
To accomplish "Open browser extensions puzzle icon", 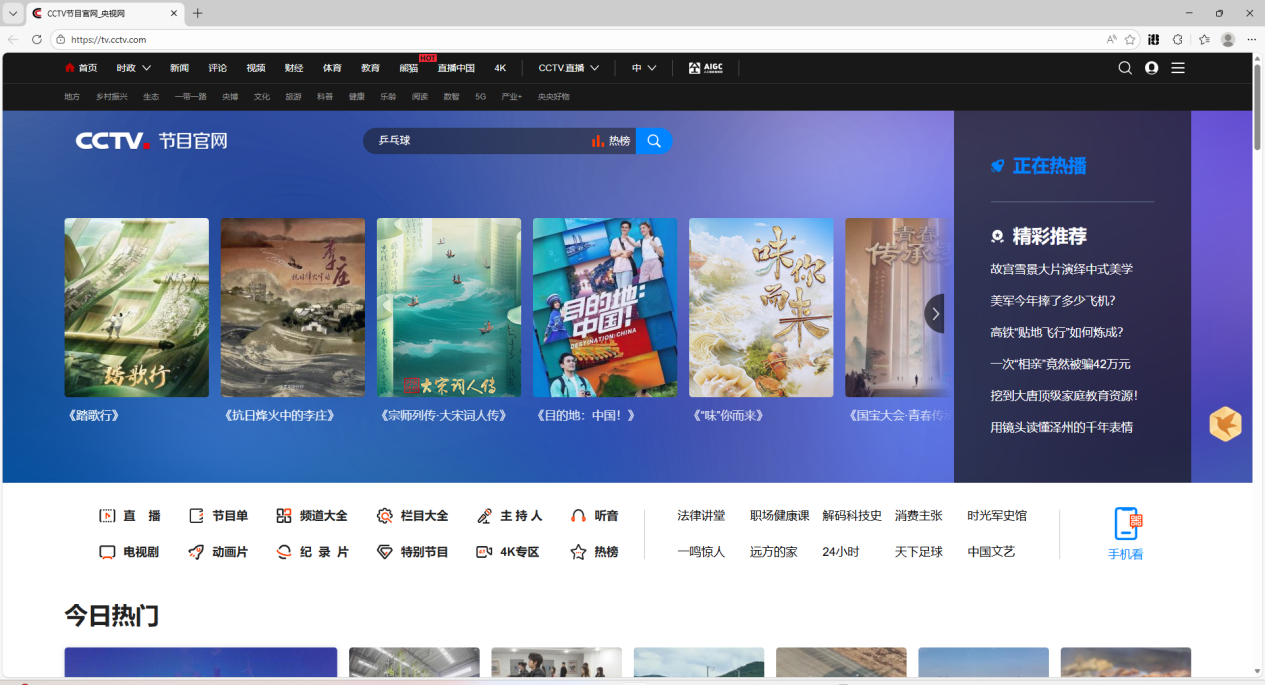I will (x=1178, y=39).
